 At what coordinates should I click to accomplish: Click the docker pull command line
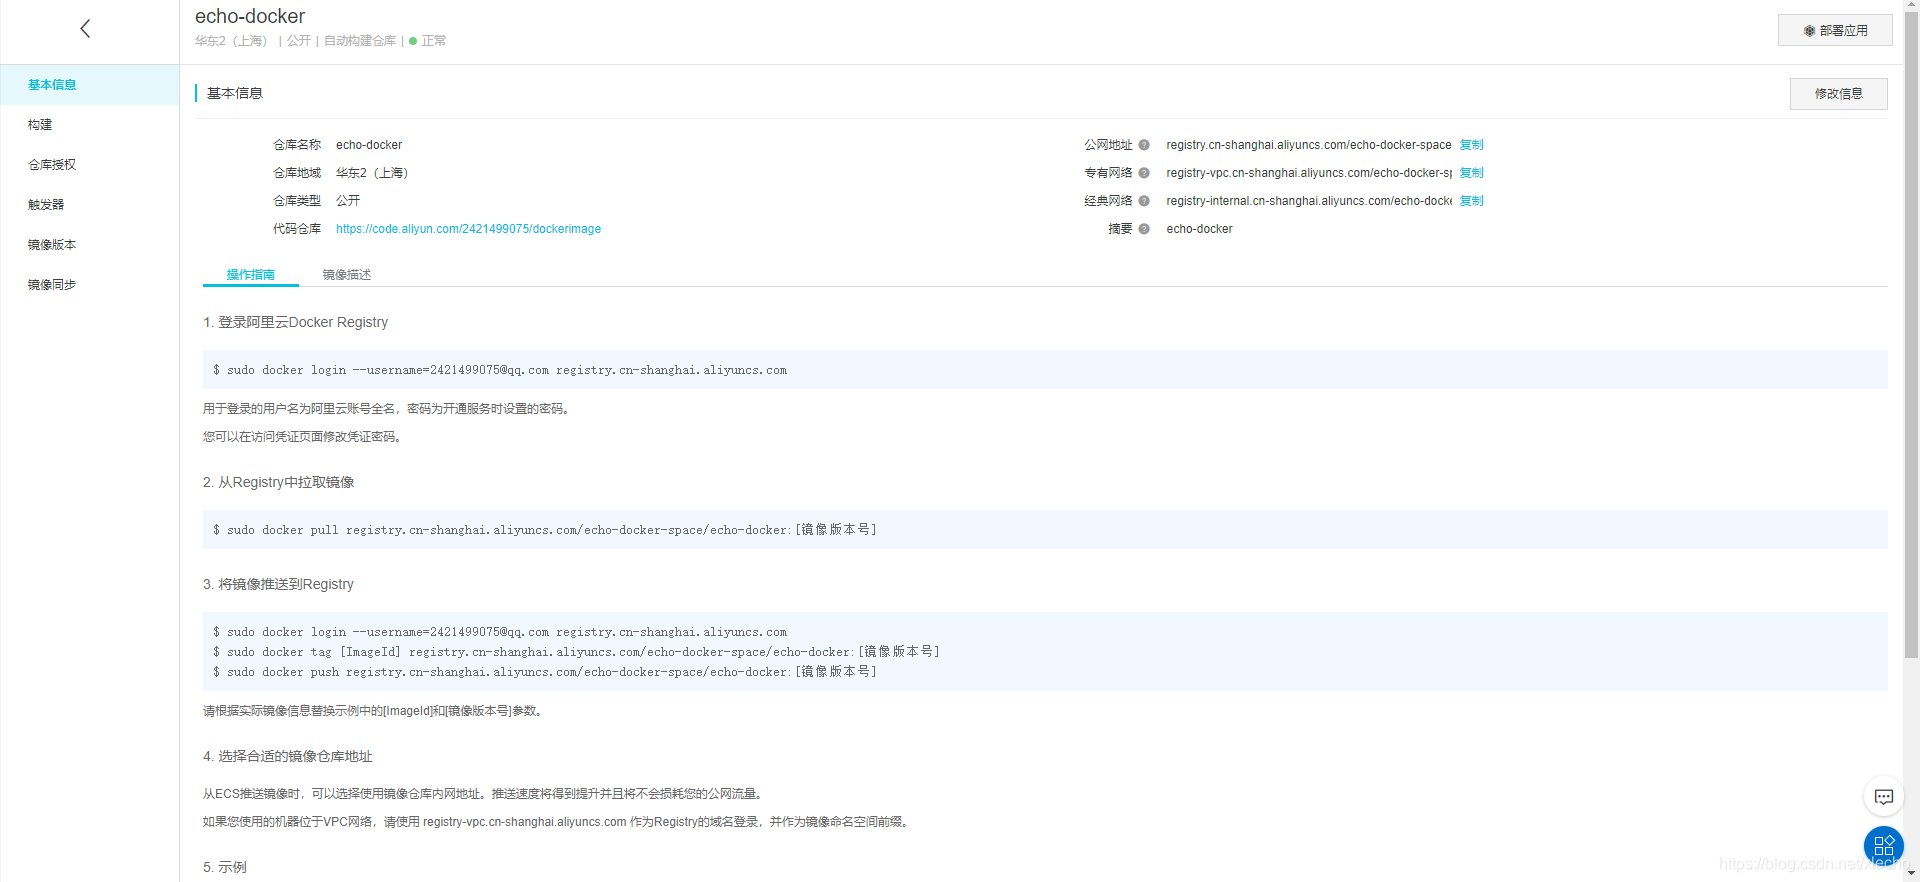(x=545, y=530)
